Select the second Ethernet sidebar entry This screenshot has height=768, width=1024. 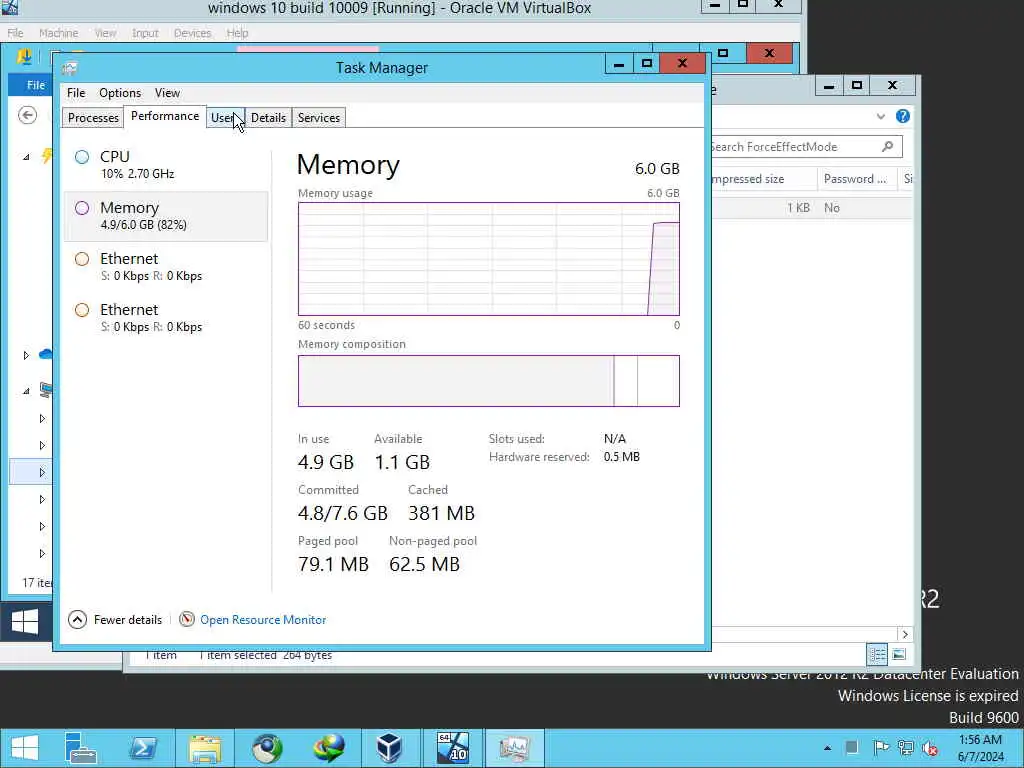[x=166, y=318]
